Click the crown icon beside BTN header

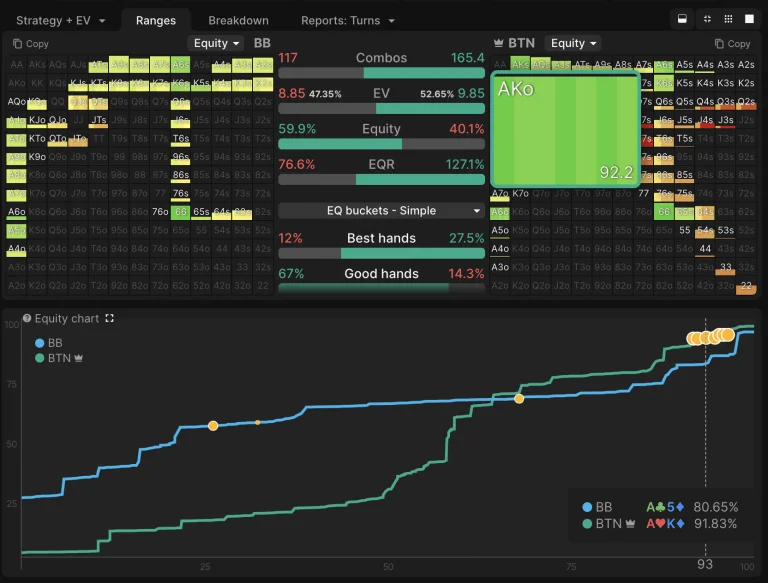(500, 43)
